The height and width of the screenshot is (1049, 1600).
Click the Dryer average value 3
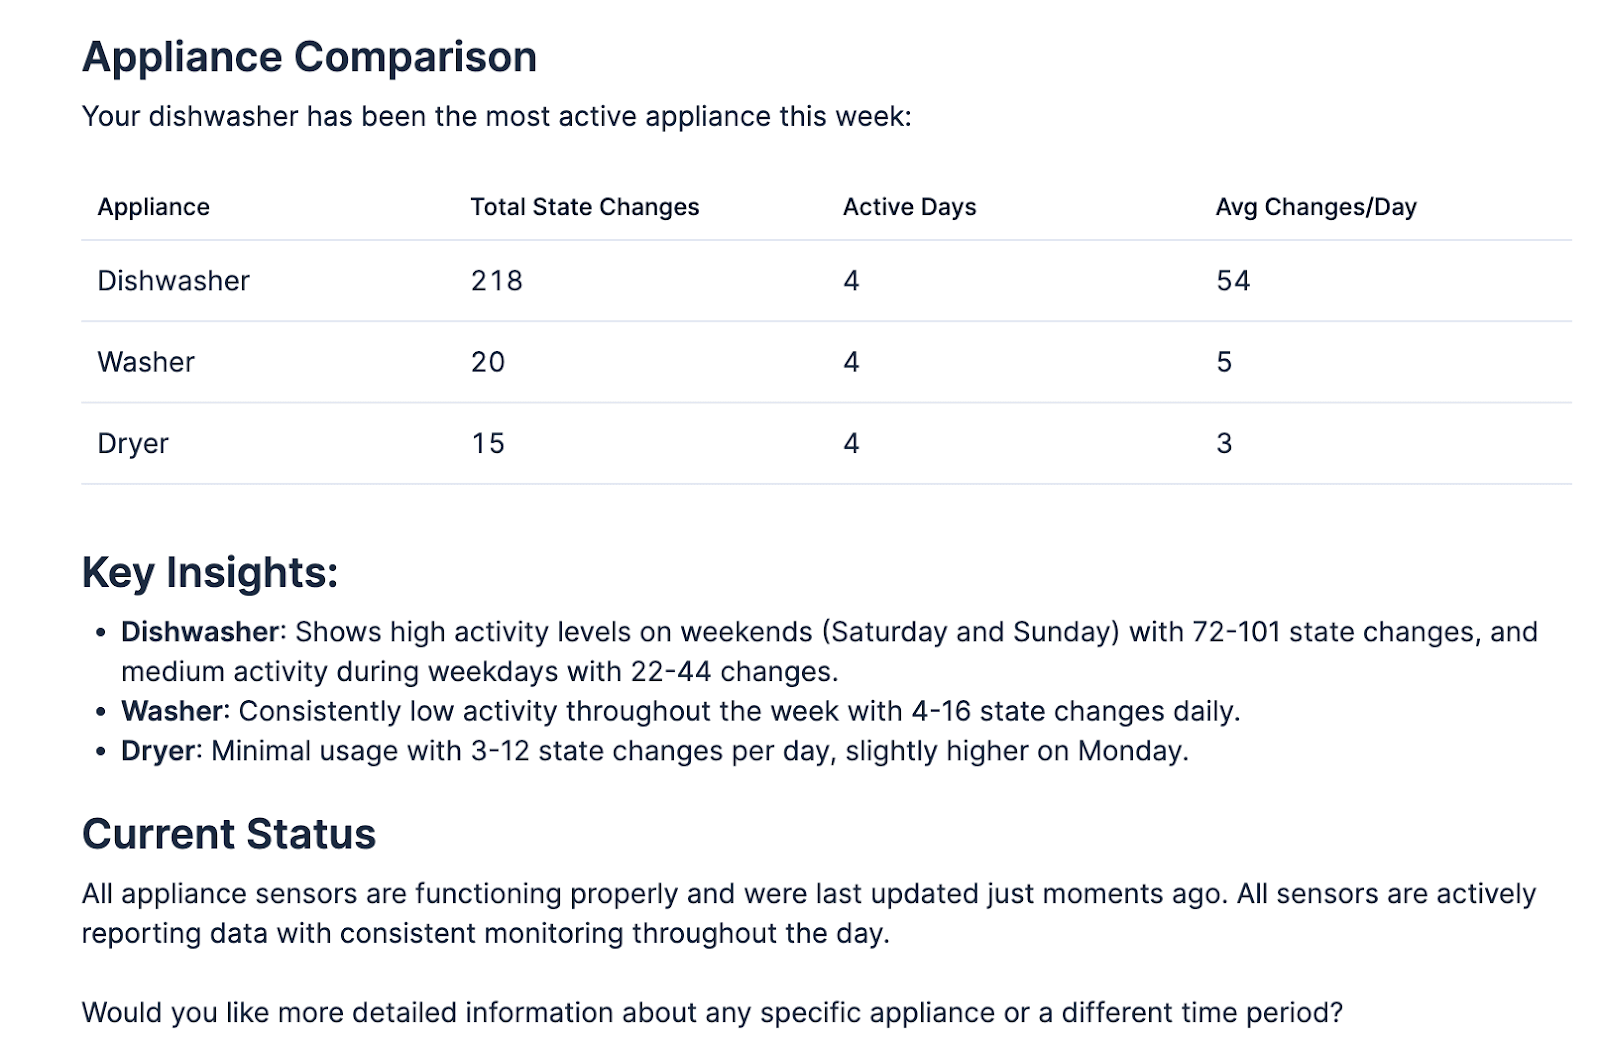coord(1224,444)
